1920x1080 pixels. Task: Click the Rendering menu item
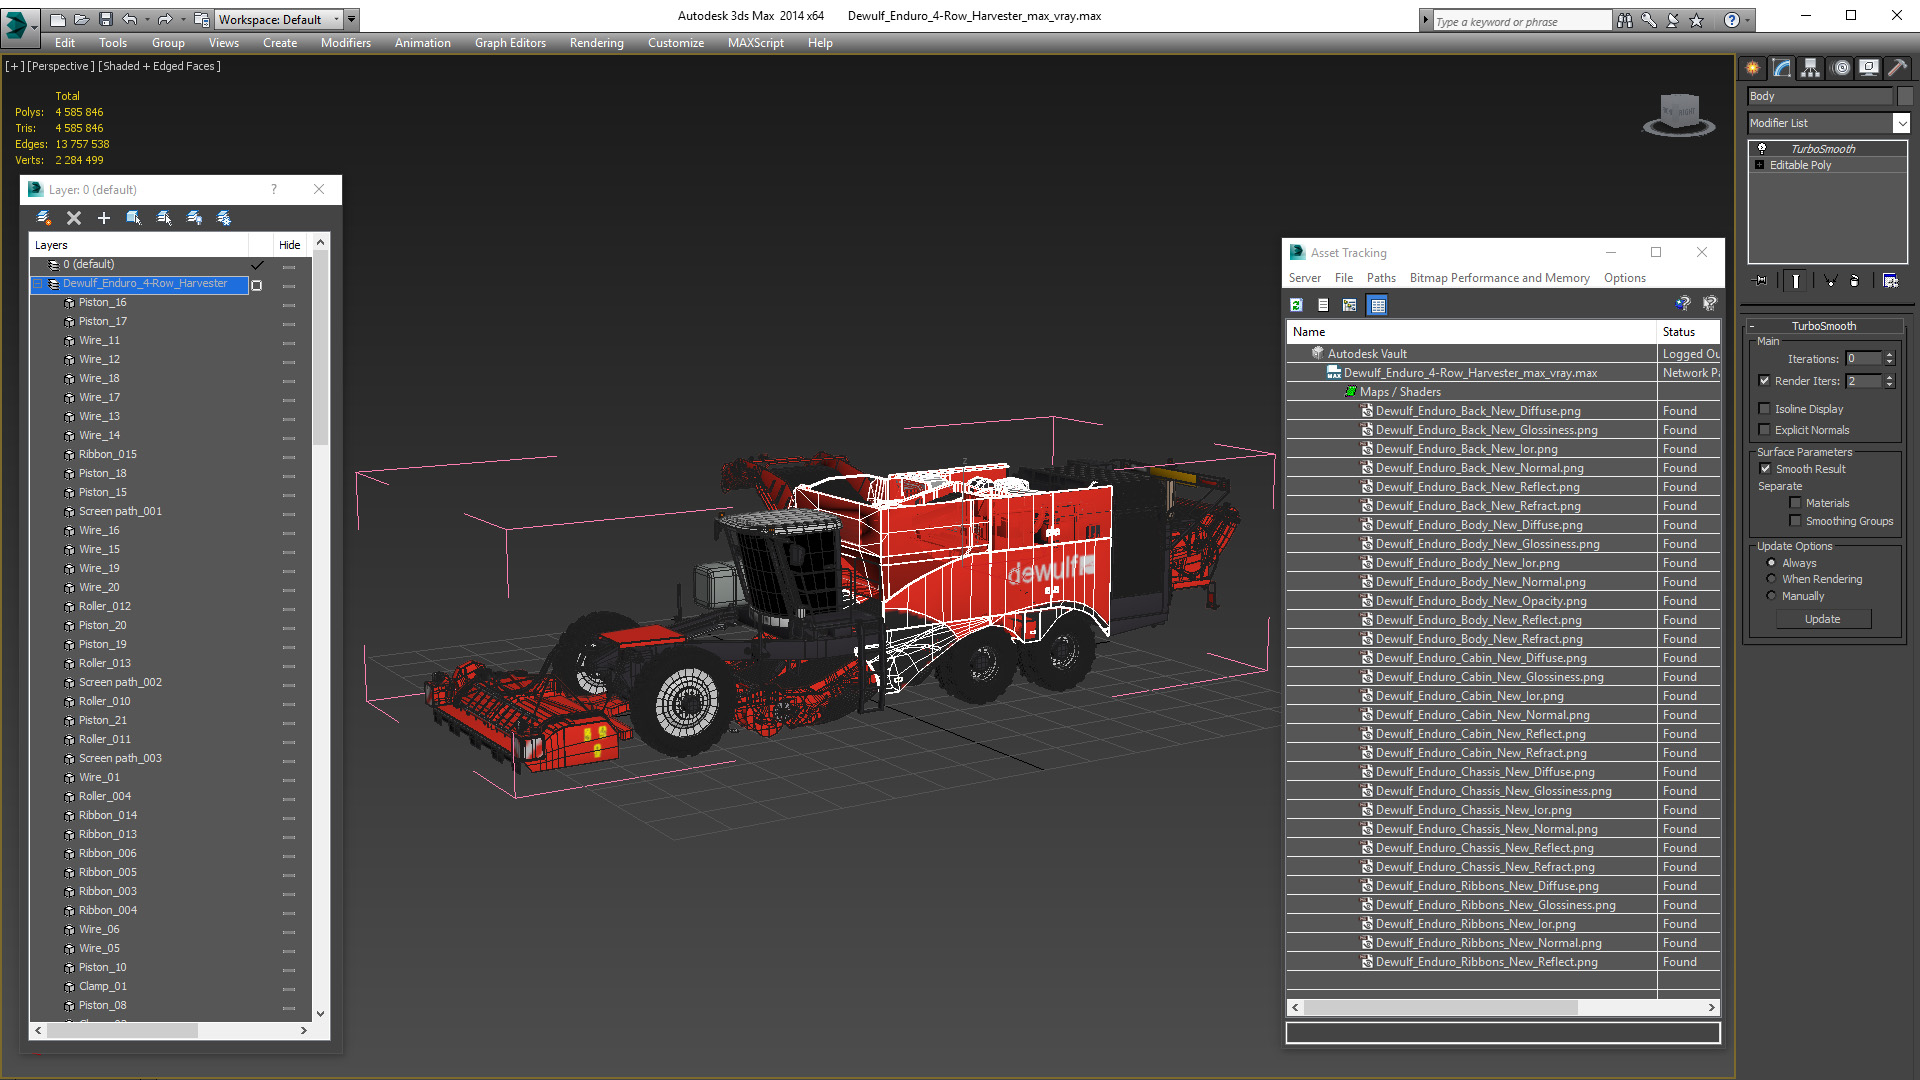596,42
